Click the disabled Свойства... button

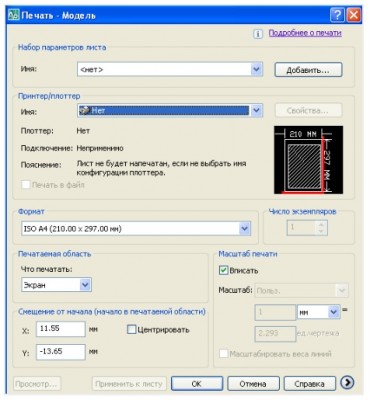(x=308, y=111)
